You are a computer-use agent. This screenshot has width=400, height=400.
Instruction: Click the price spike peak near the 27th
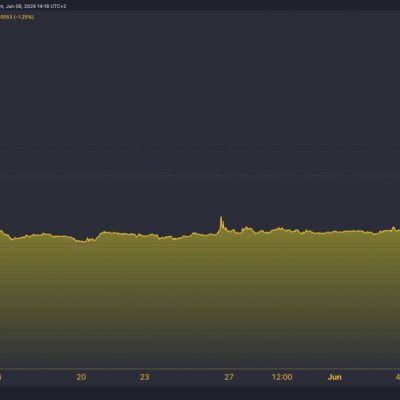point(221,217)
